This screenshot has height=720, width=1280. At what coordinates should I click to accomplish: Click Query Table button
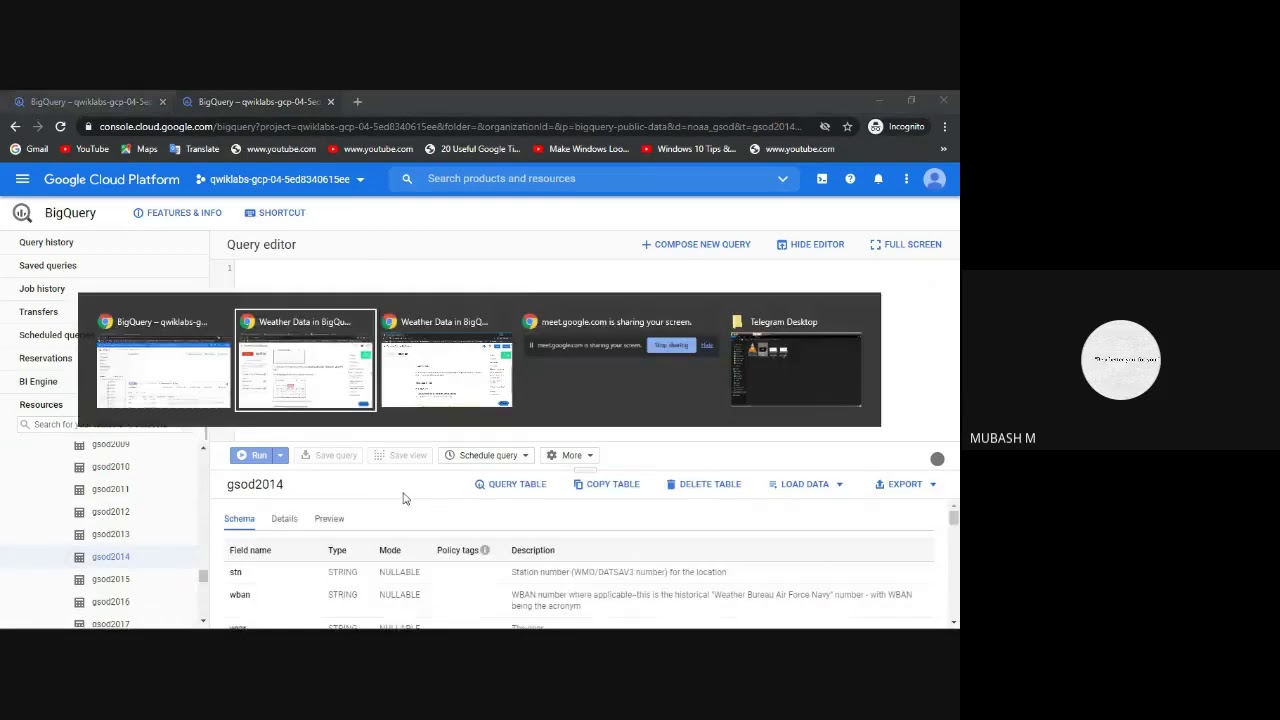point(510,484)
